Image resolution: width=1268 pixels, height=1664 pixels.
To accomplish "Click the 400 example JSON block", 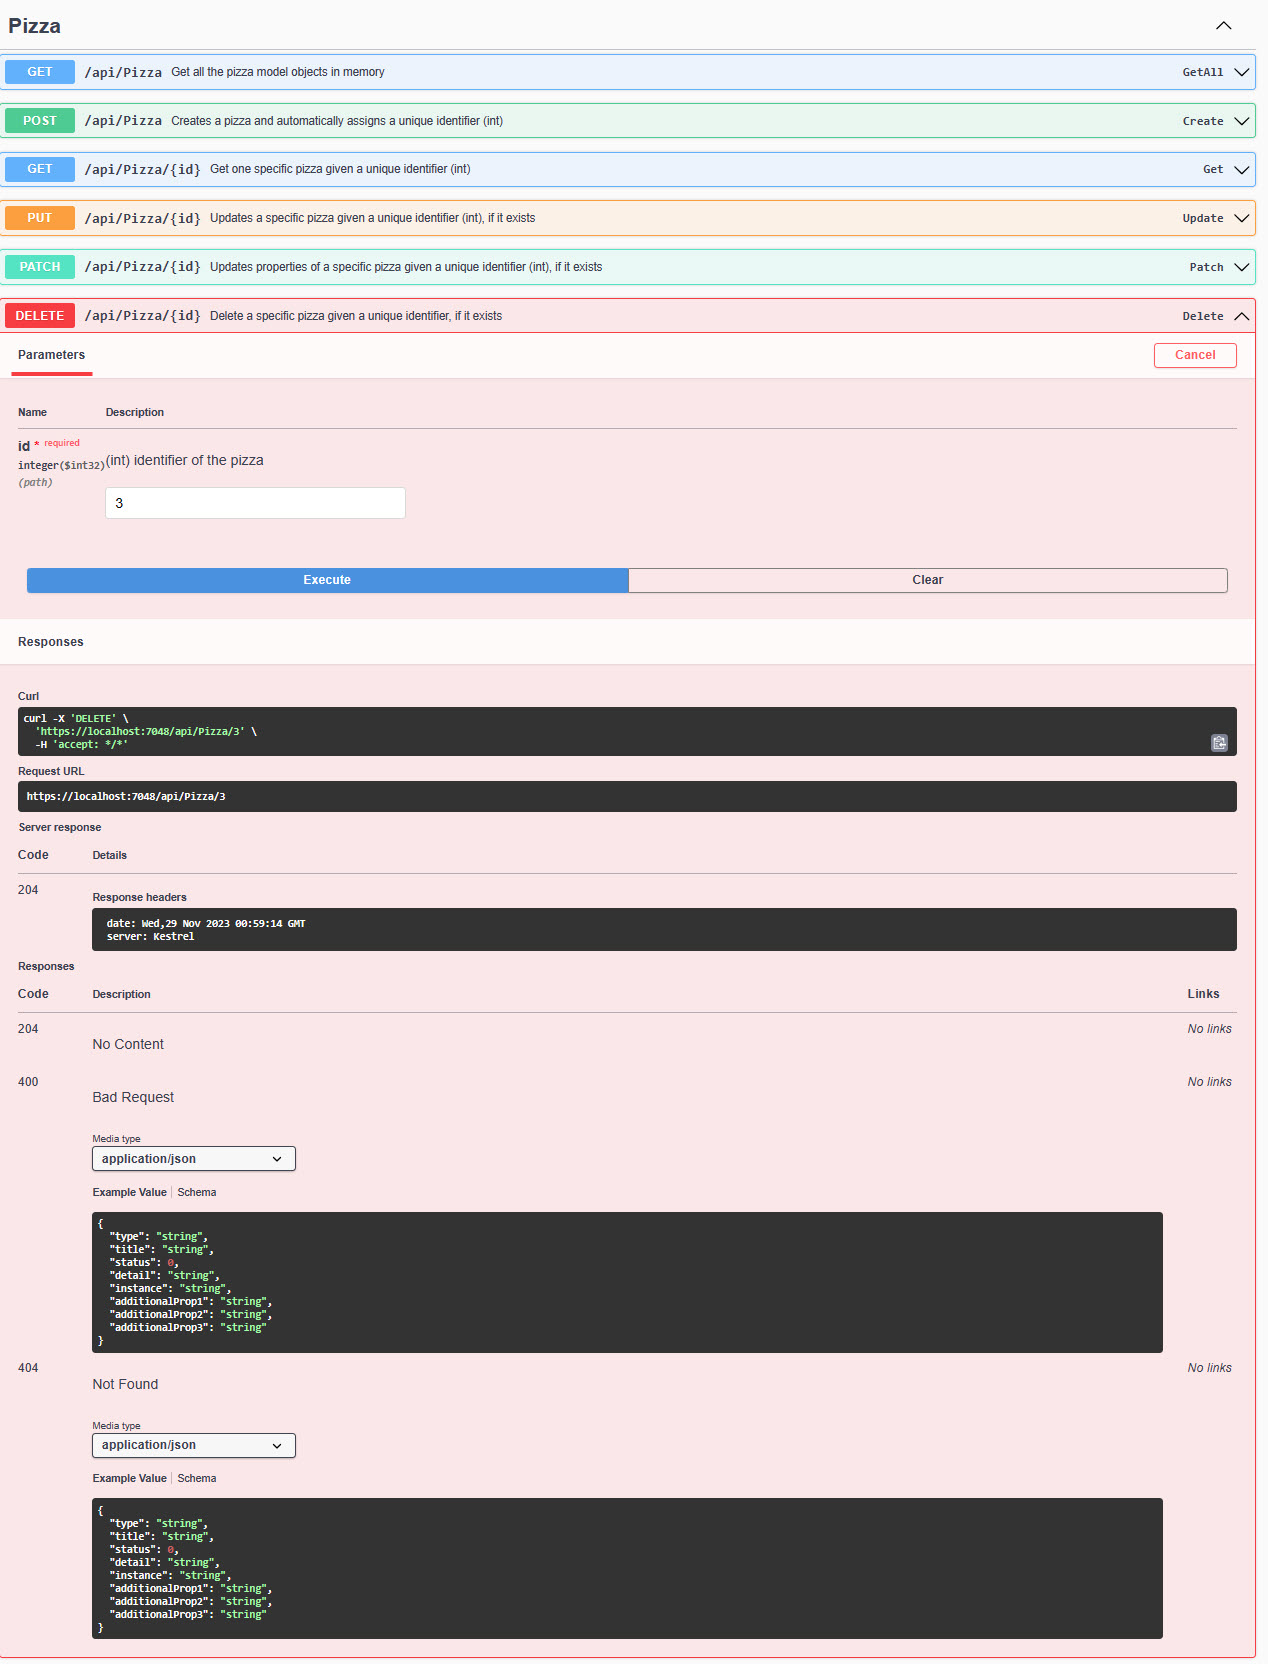I will (x=627, y=1282).
